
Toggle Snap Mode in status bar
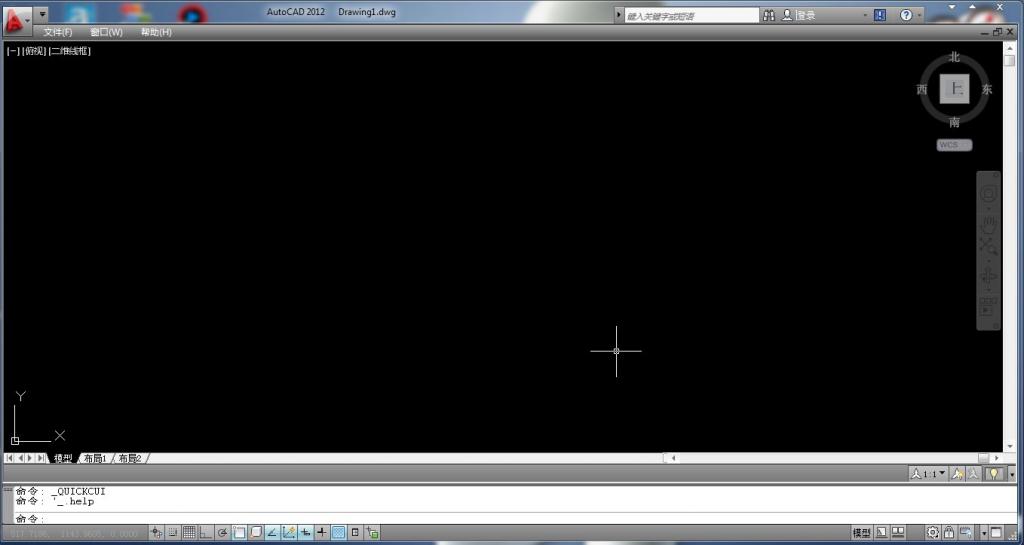point(173,533)
